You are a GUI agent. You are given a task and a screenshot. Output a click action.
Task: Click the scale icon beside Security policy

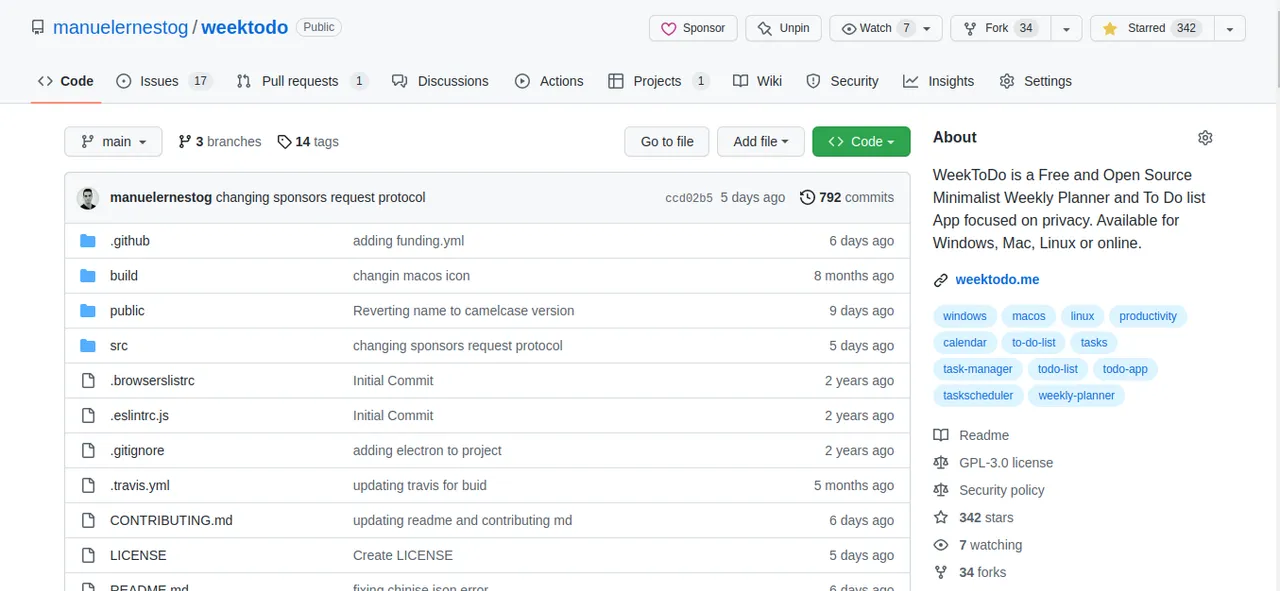click(940, 490)
